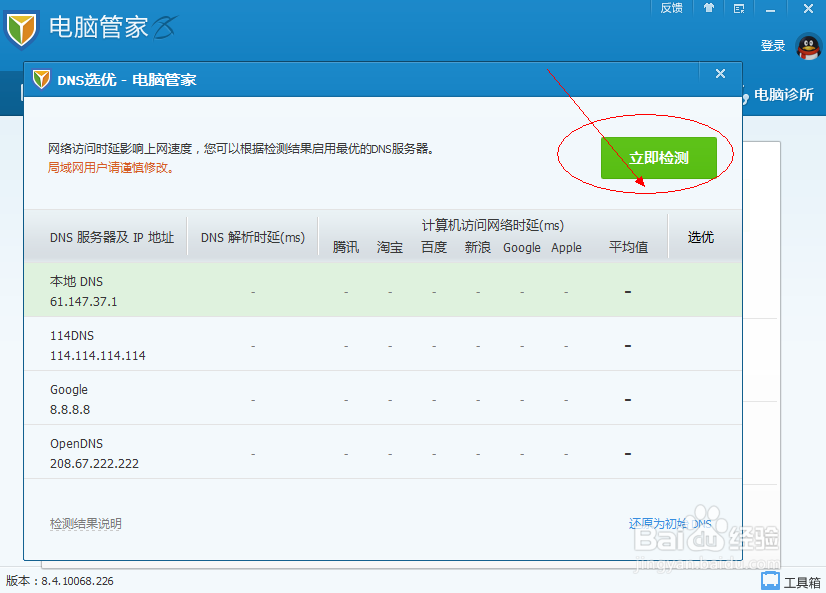Click the 平均值 column header
Screen dimensions: 826x593
(x=628, y=248)
